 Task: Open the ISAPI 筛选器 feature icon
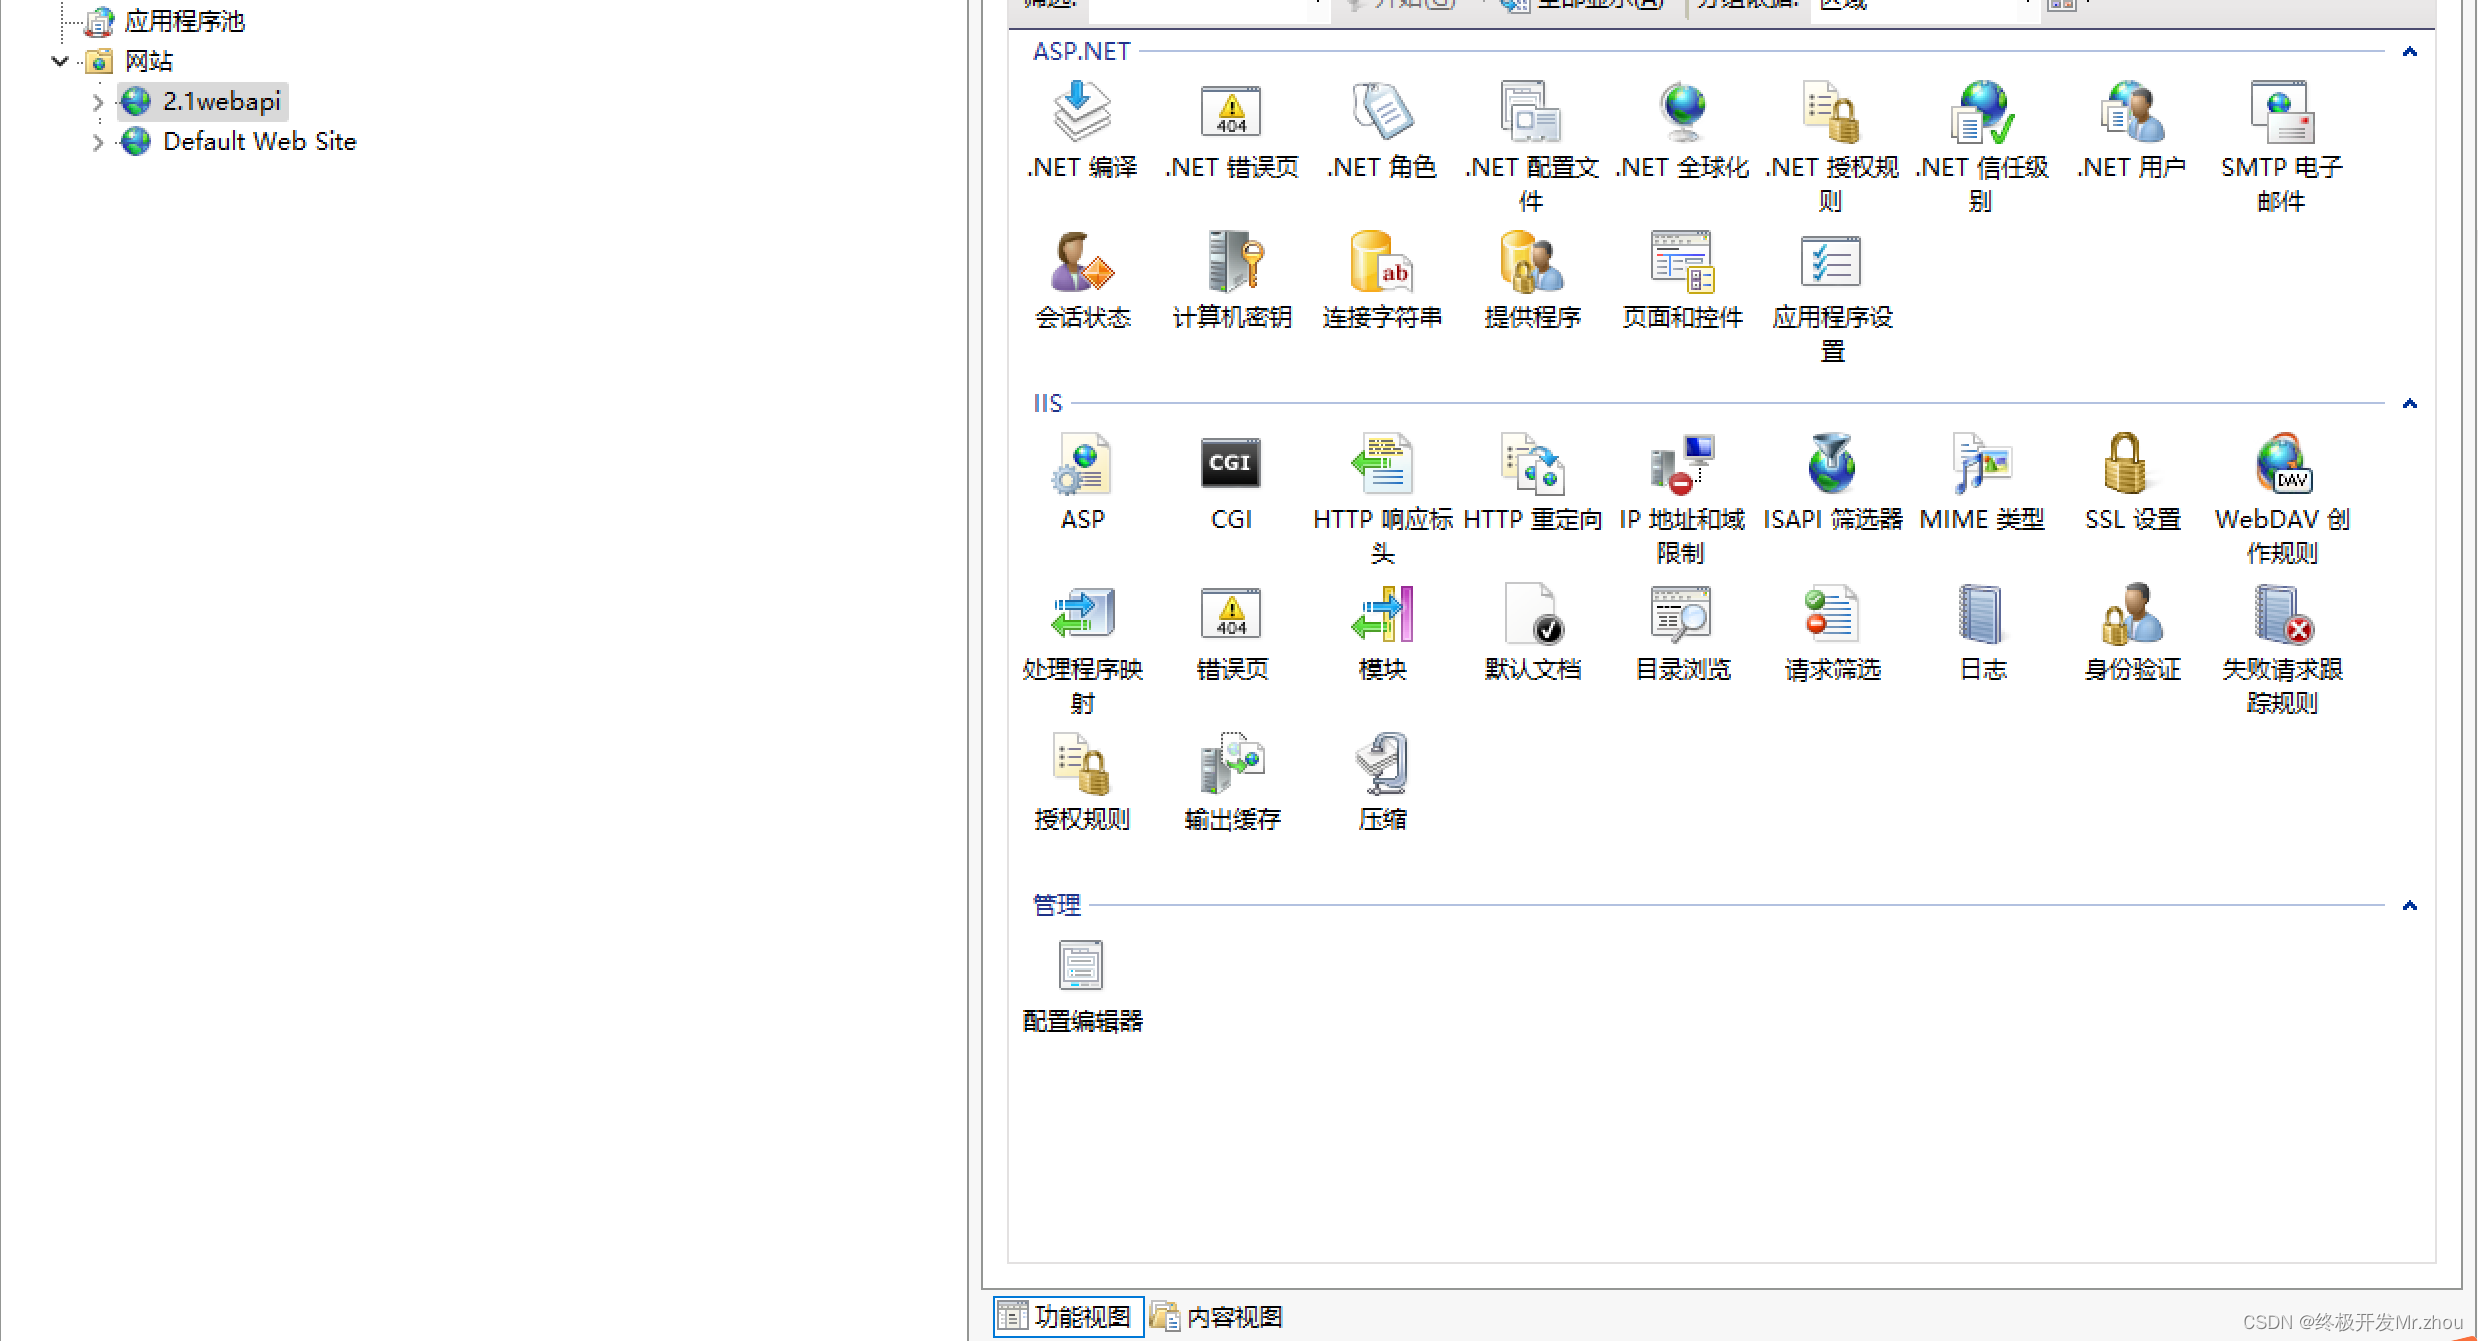[x=1832, y=464]
